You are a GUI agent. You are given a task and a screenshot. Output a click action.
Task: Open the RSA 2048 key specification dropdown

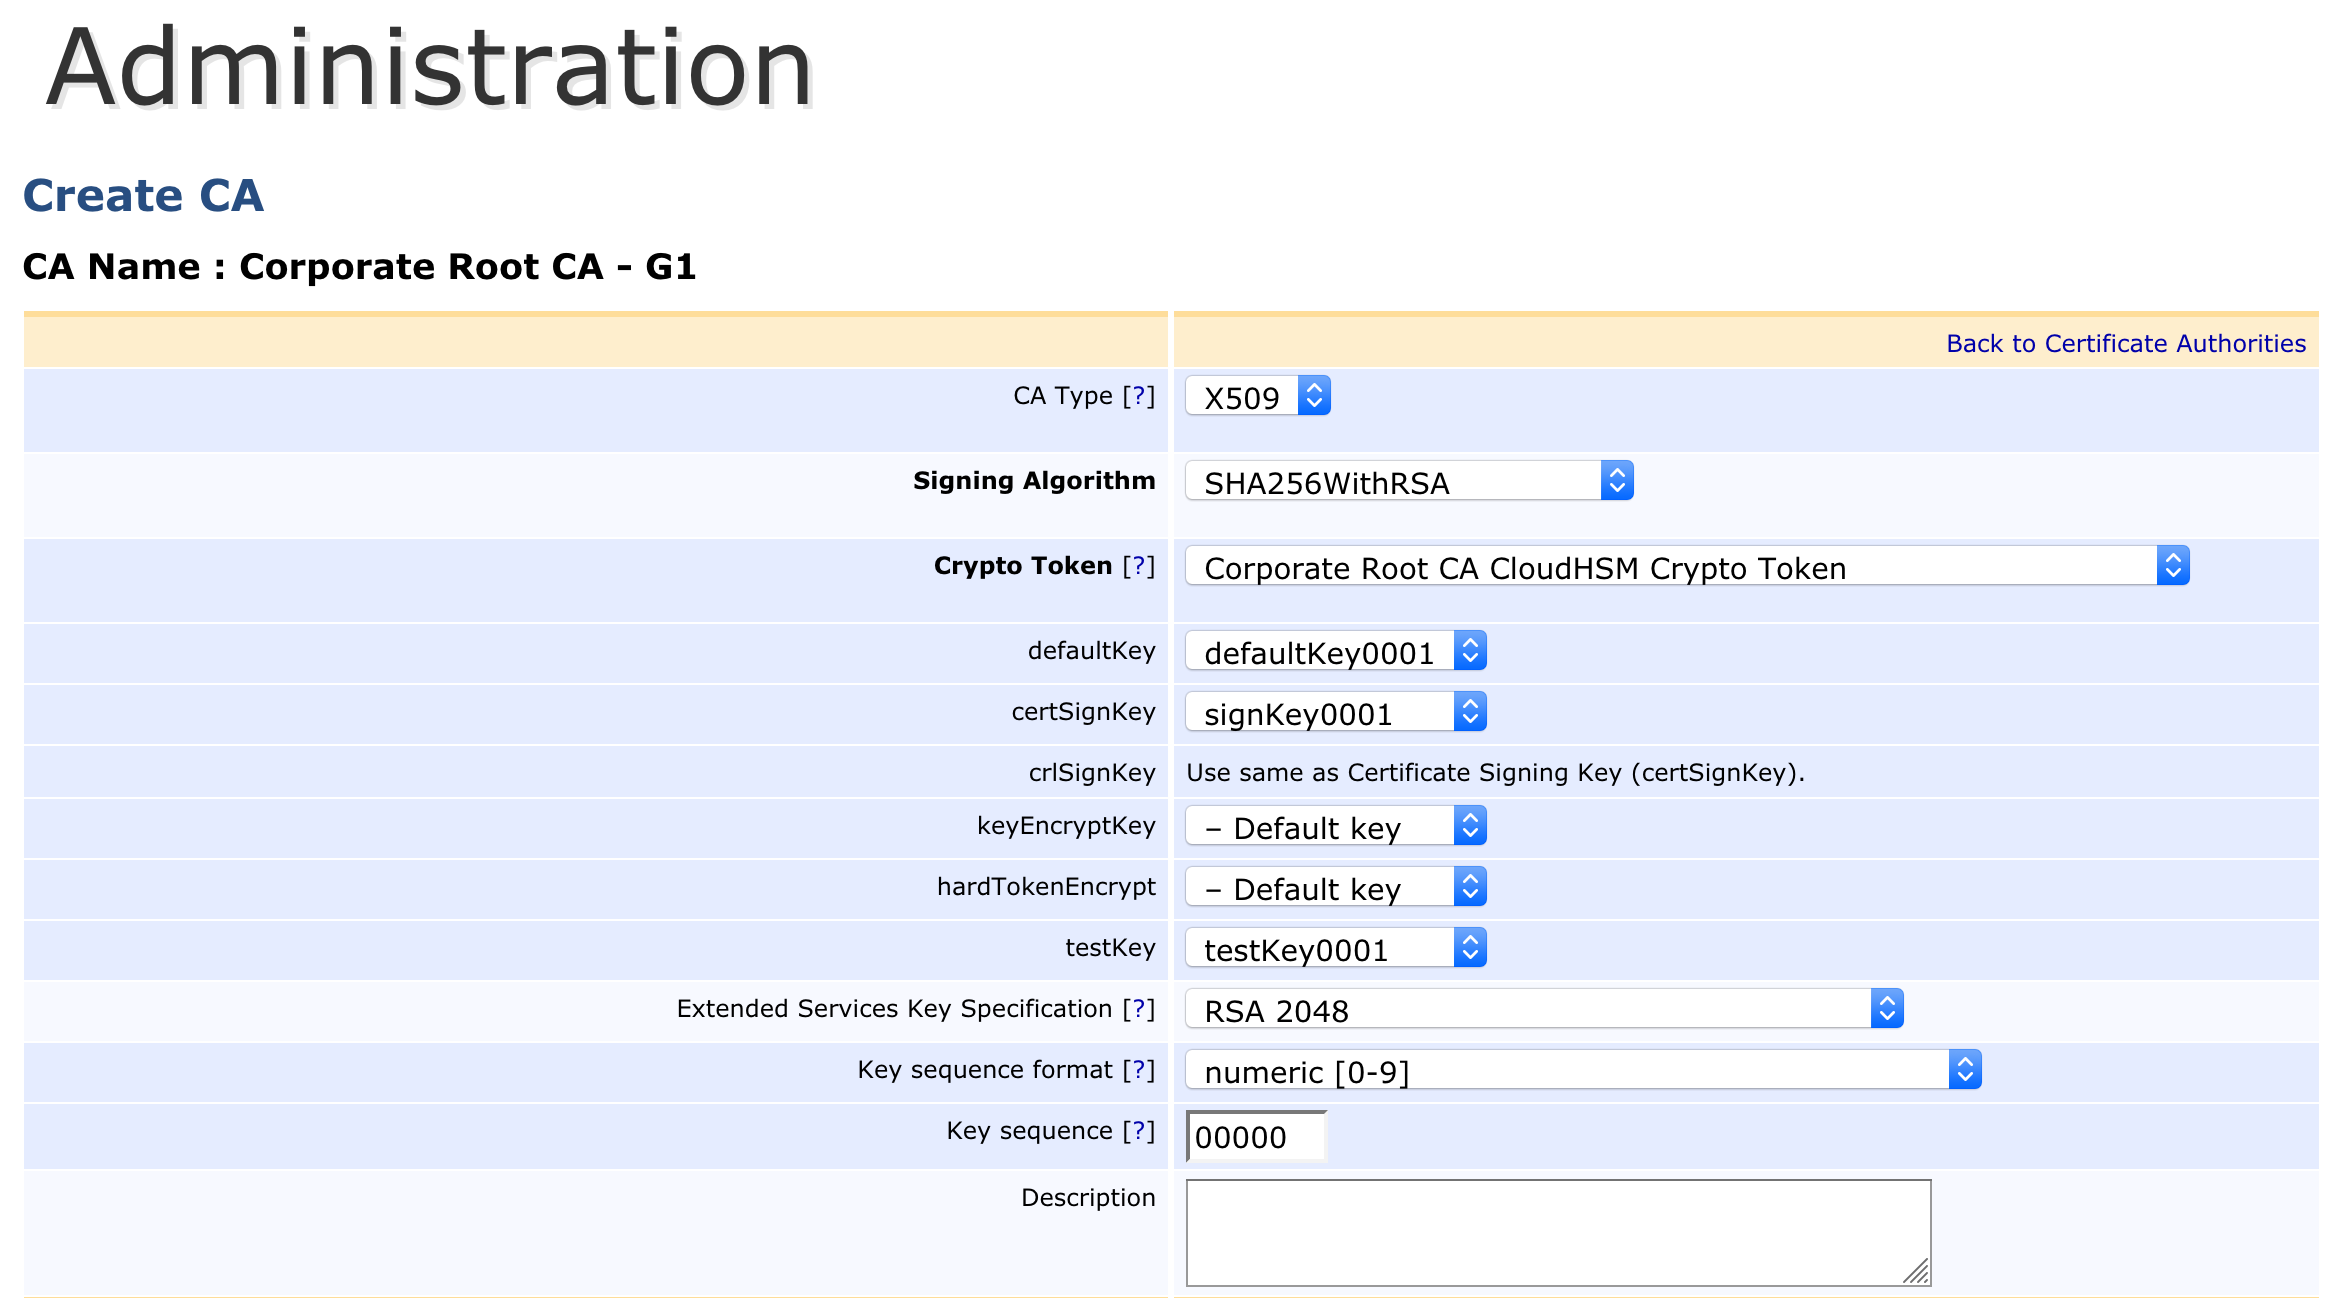pyautogui.click(x=1543, y=1010)
